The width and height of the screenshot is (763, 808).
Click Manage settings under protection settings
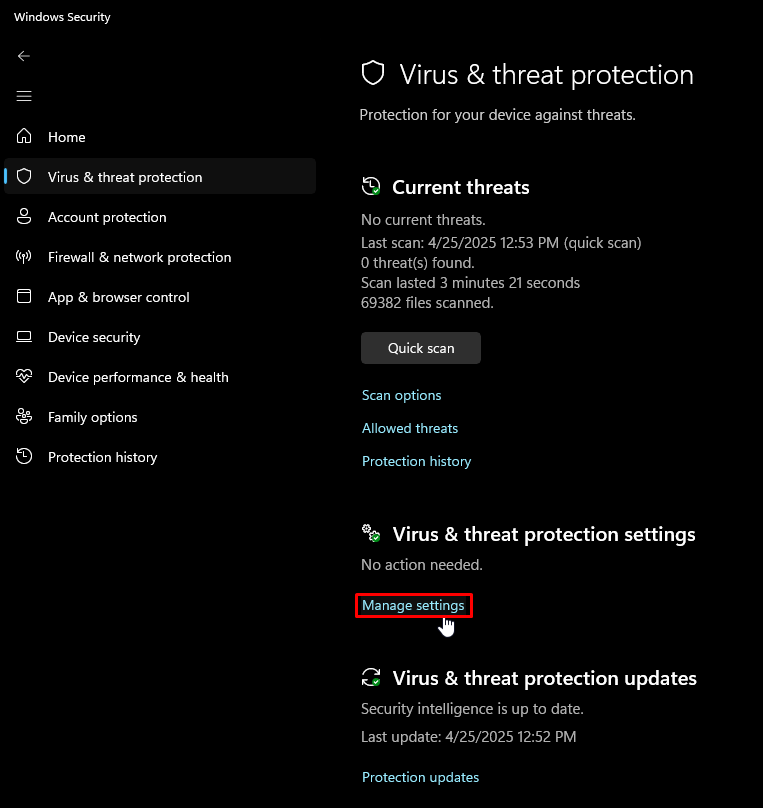(x=413, y=605)
